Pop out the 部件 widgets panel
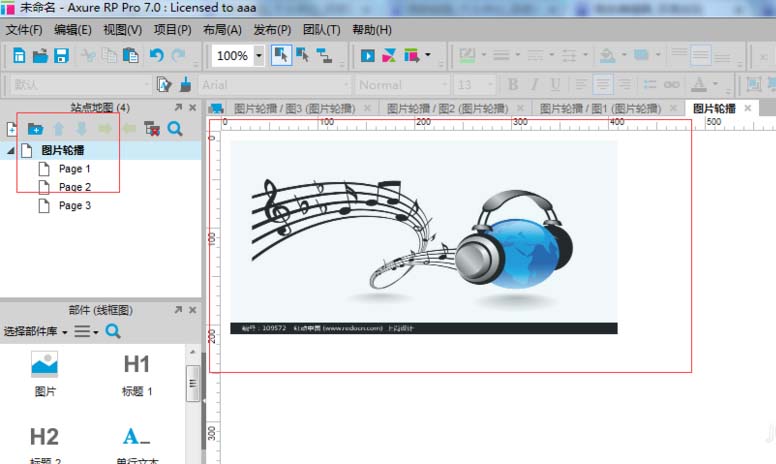Image resolution: width=776 pixels, height=464 pixels. 178,310
